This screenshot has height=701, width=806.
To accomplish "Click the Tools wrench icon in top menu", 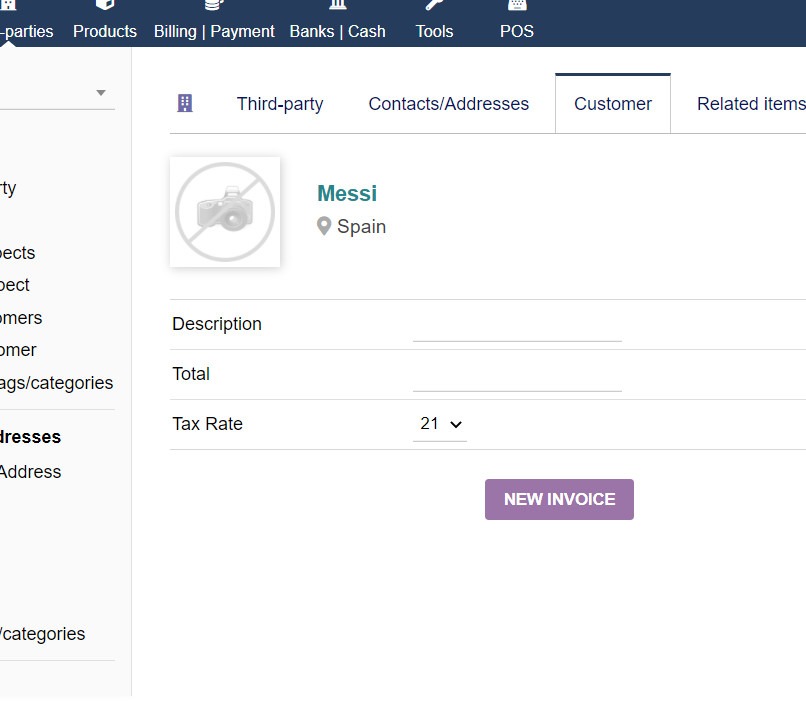I will click(434, 6).
